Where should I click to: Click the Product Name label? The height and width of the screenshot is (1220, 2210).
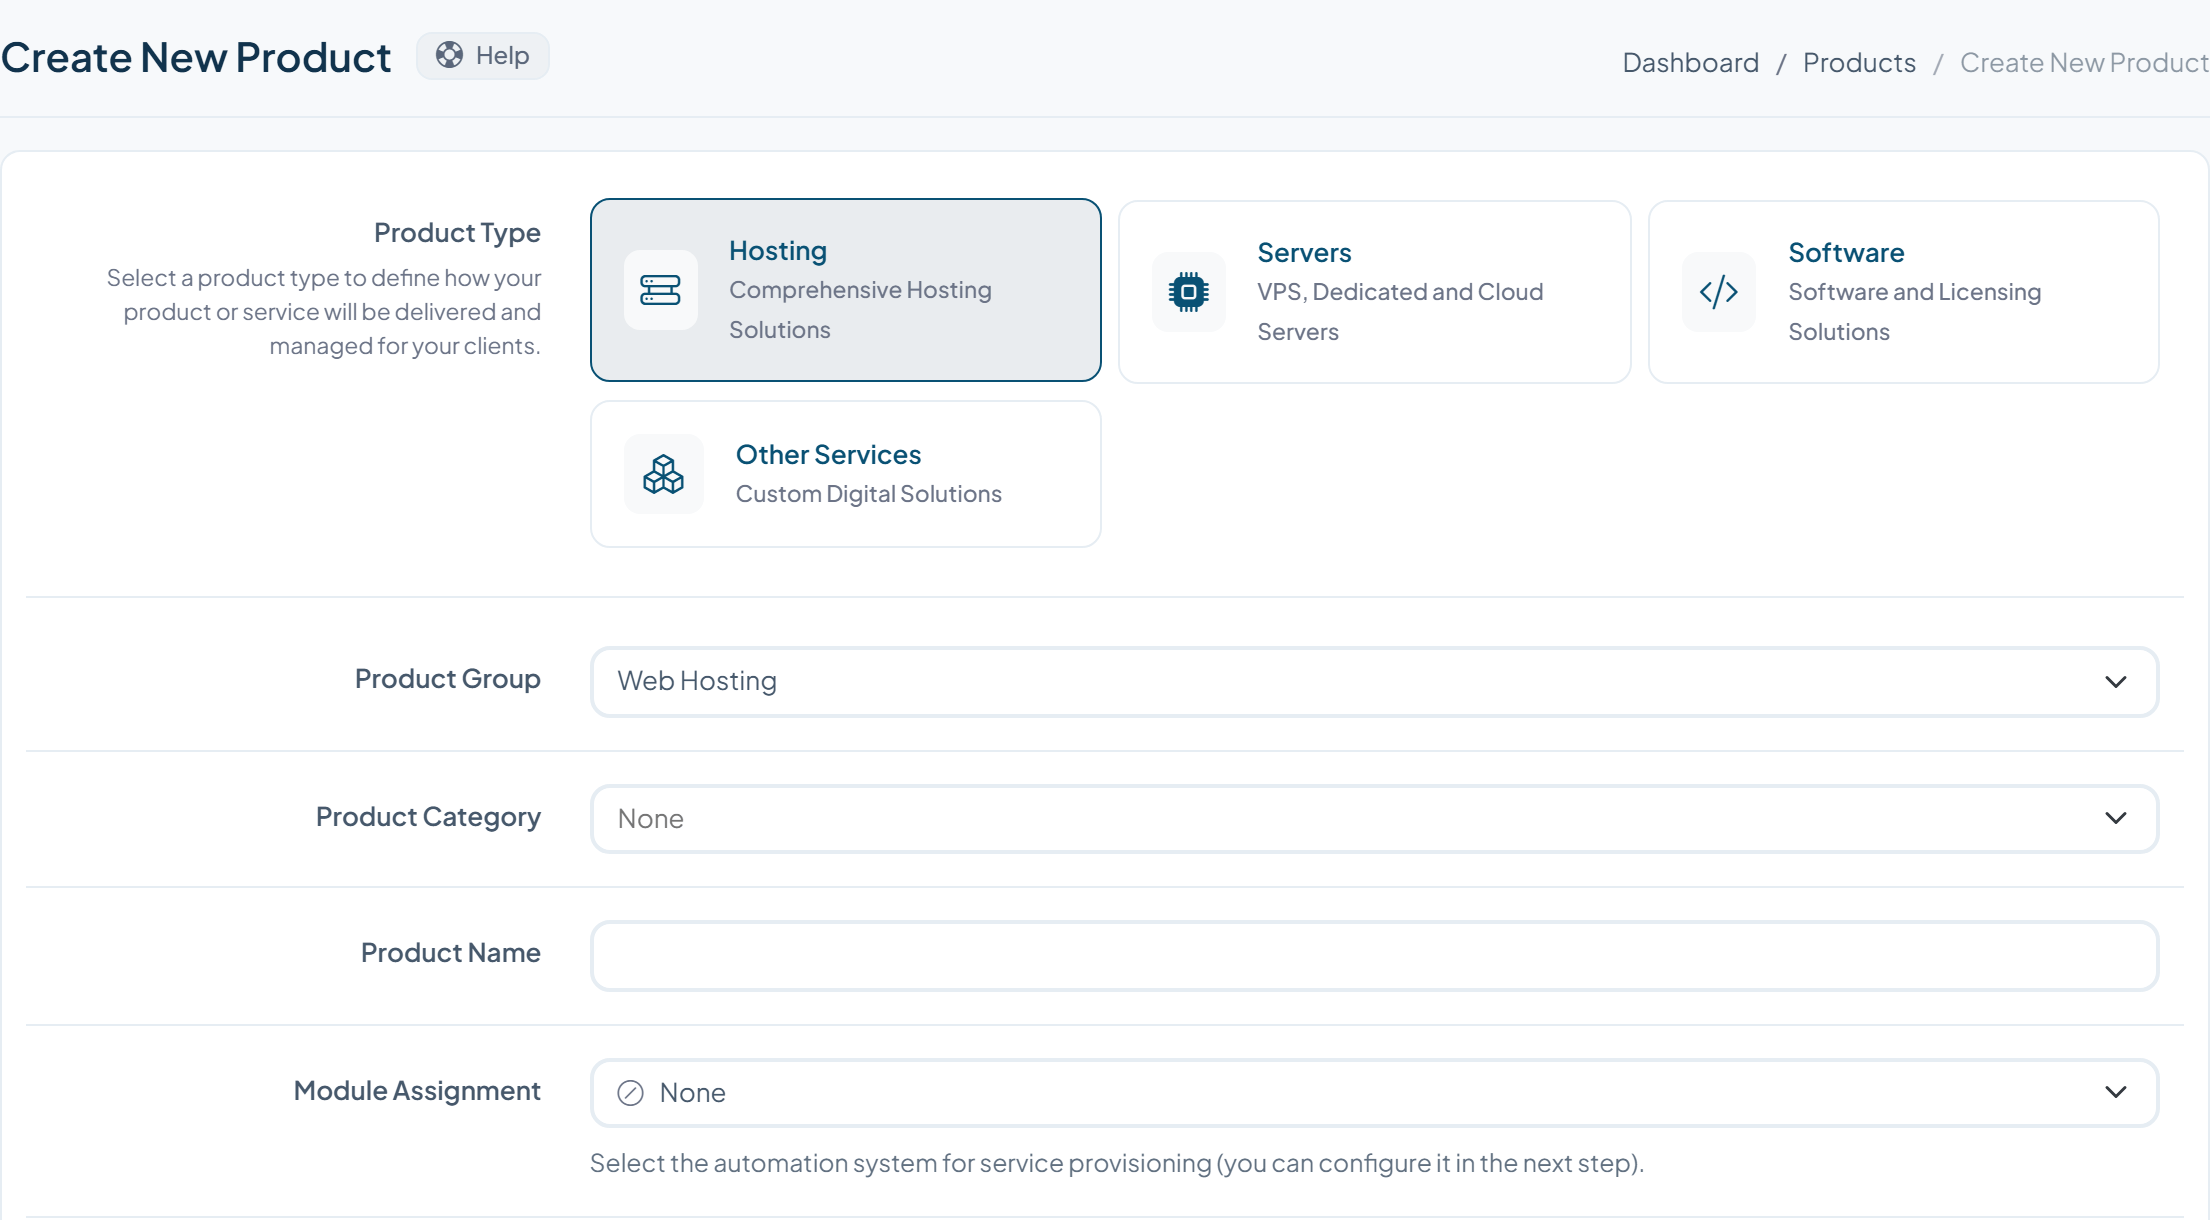tap(450, 953)
